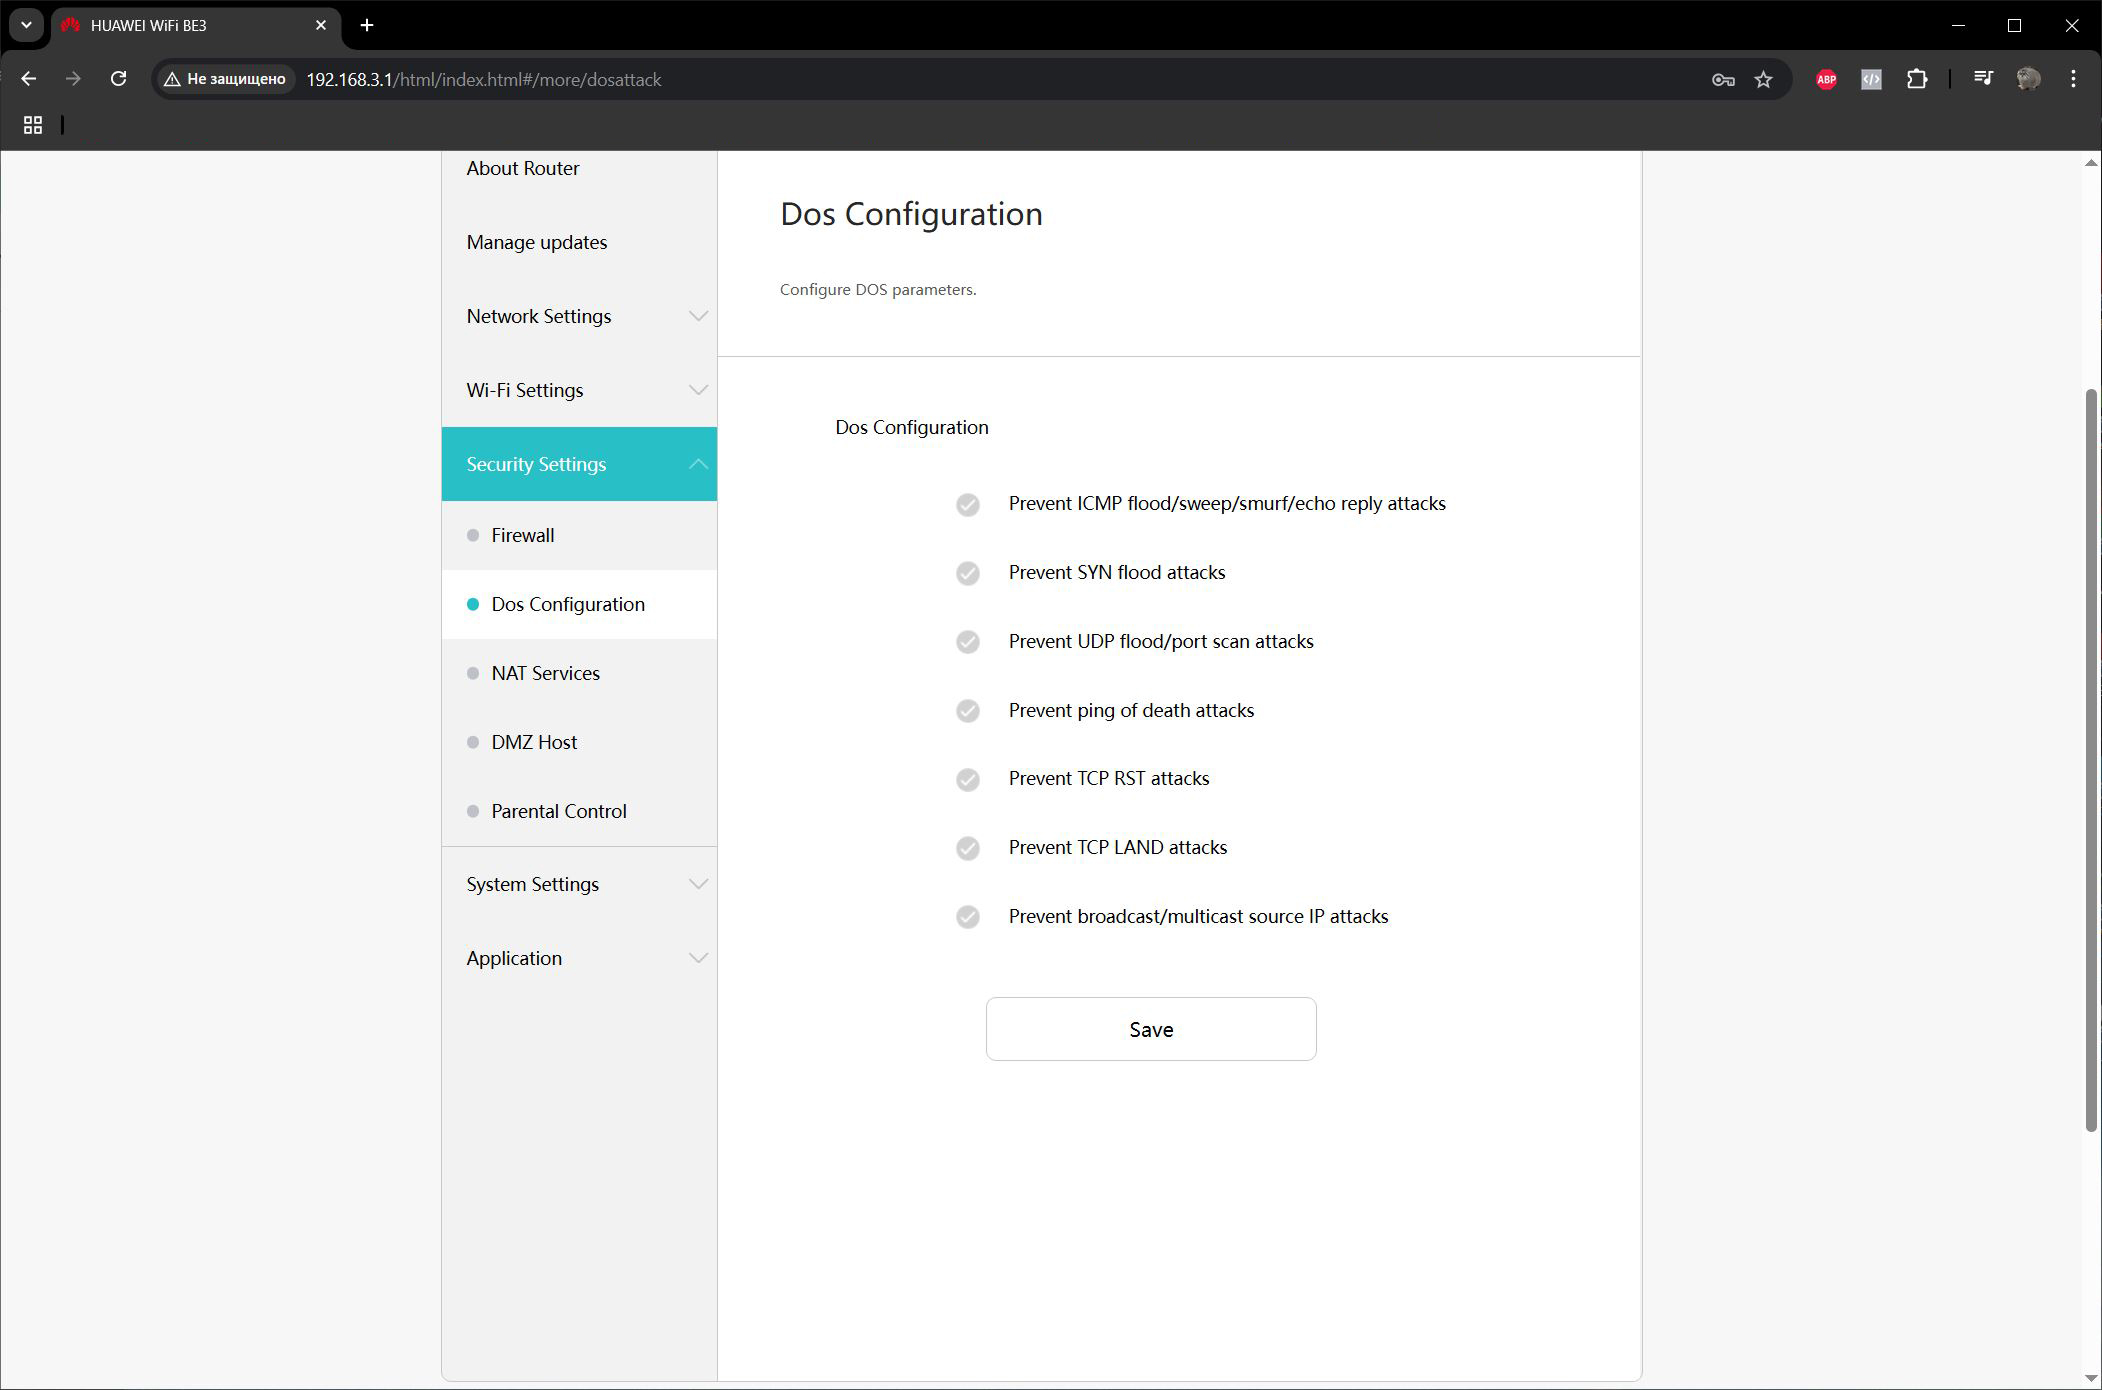Toggle Prevent UDP flood/port scan attacks
The height and width of the screenshot is (1390, 2102).
(967, 642)
